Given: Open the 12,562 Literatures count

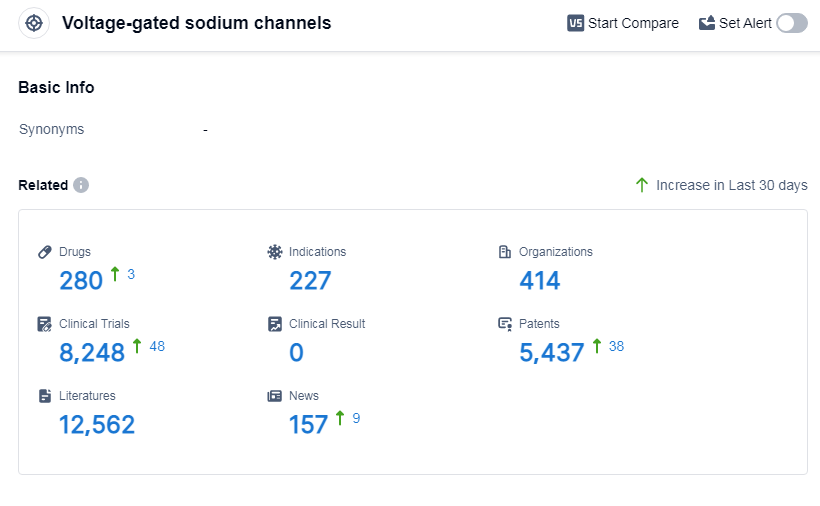Looking at the screenshot, I should pos(97,425).
